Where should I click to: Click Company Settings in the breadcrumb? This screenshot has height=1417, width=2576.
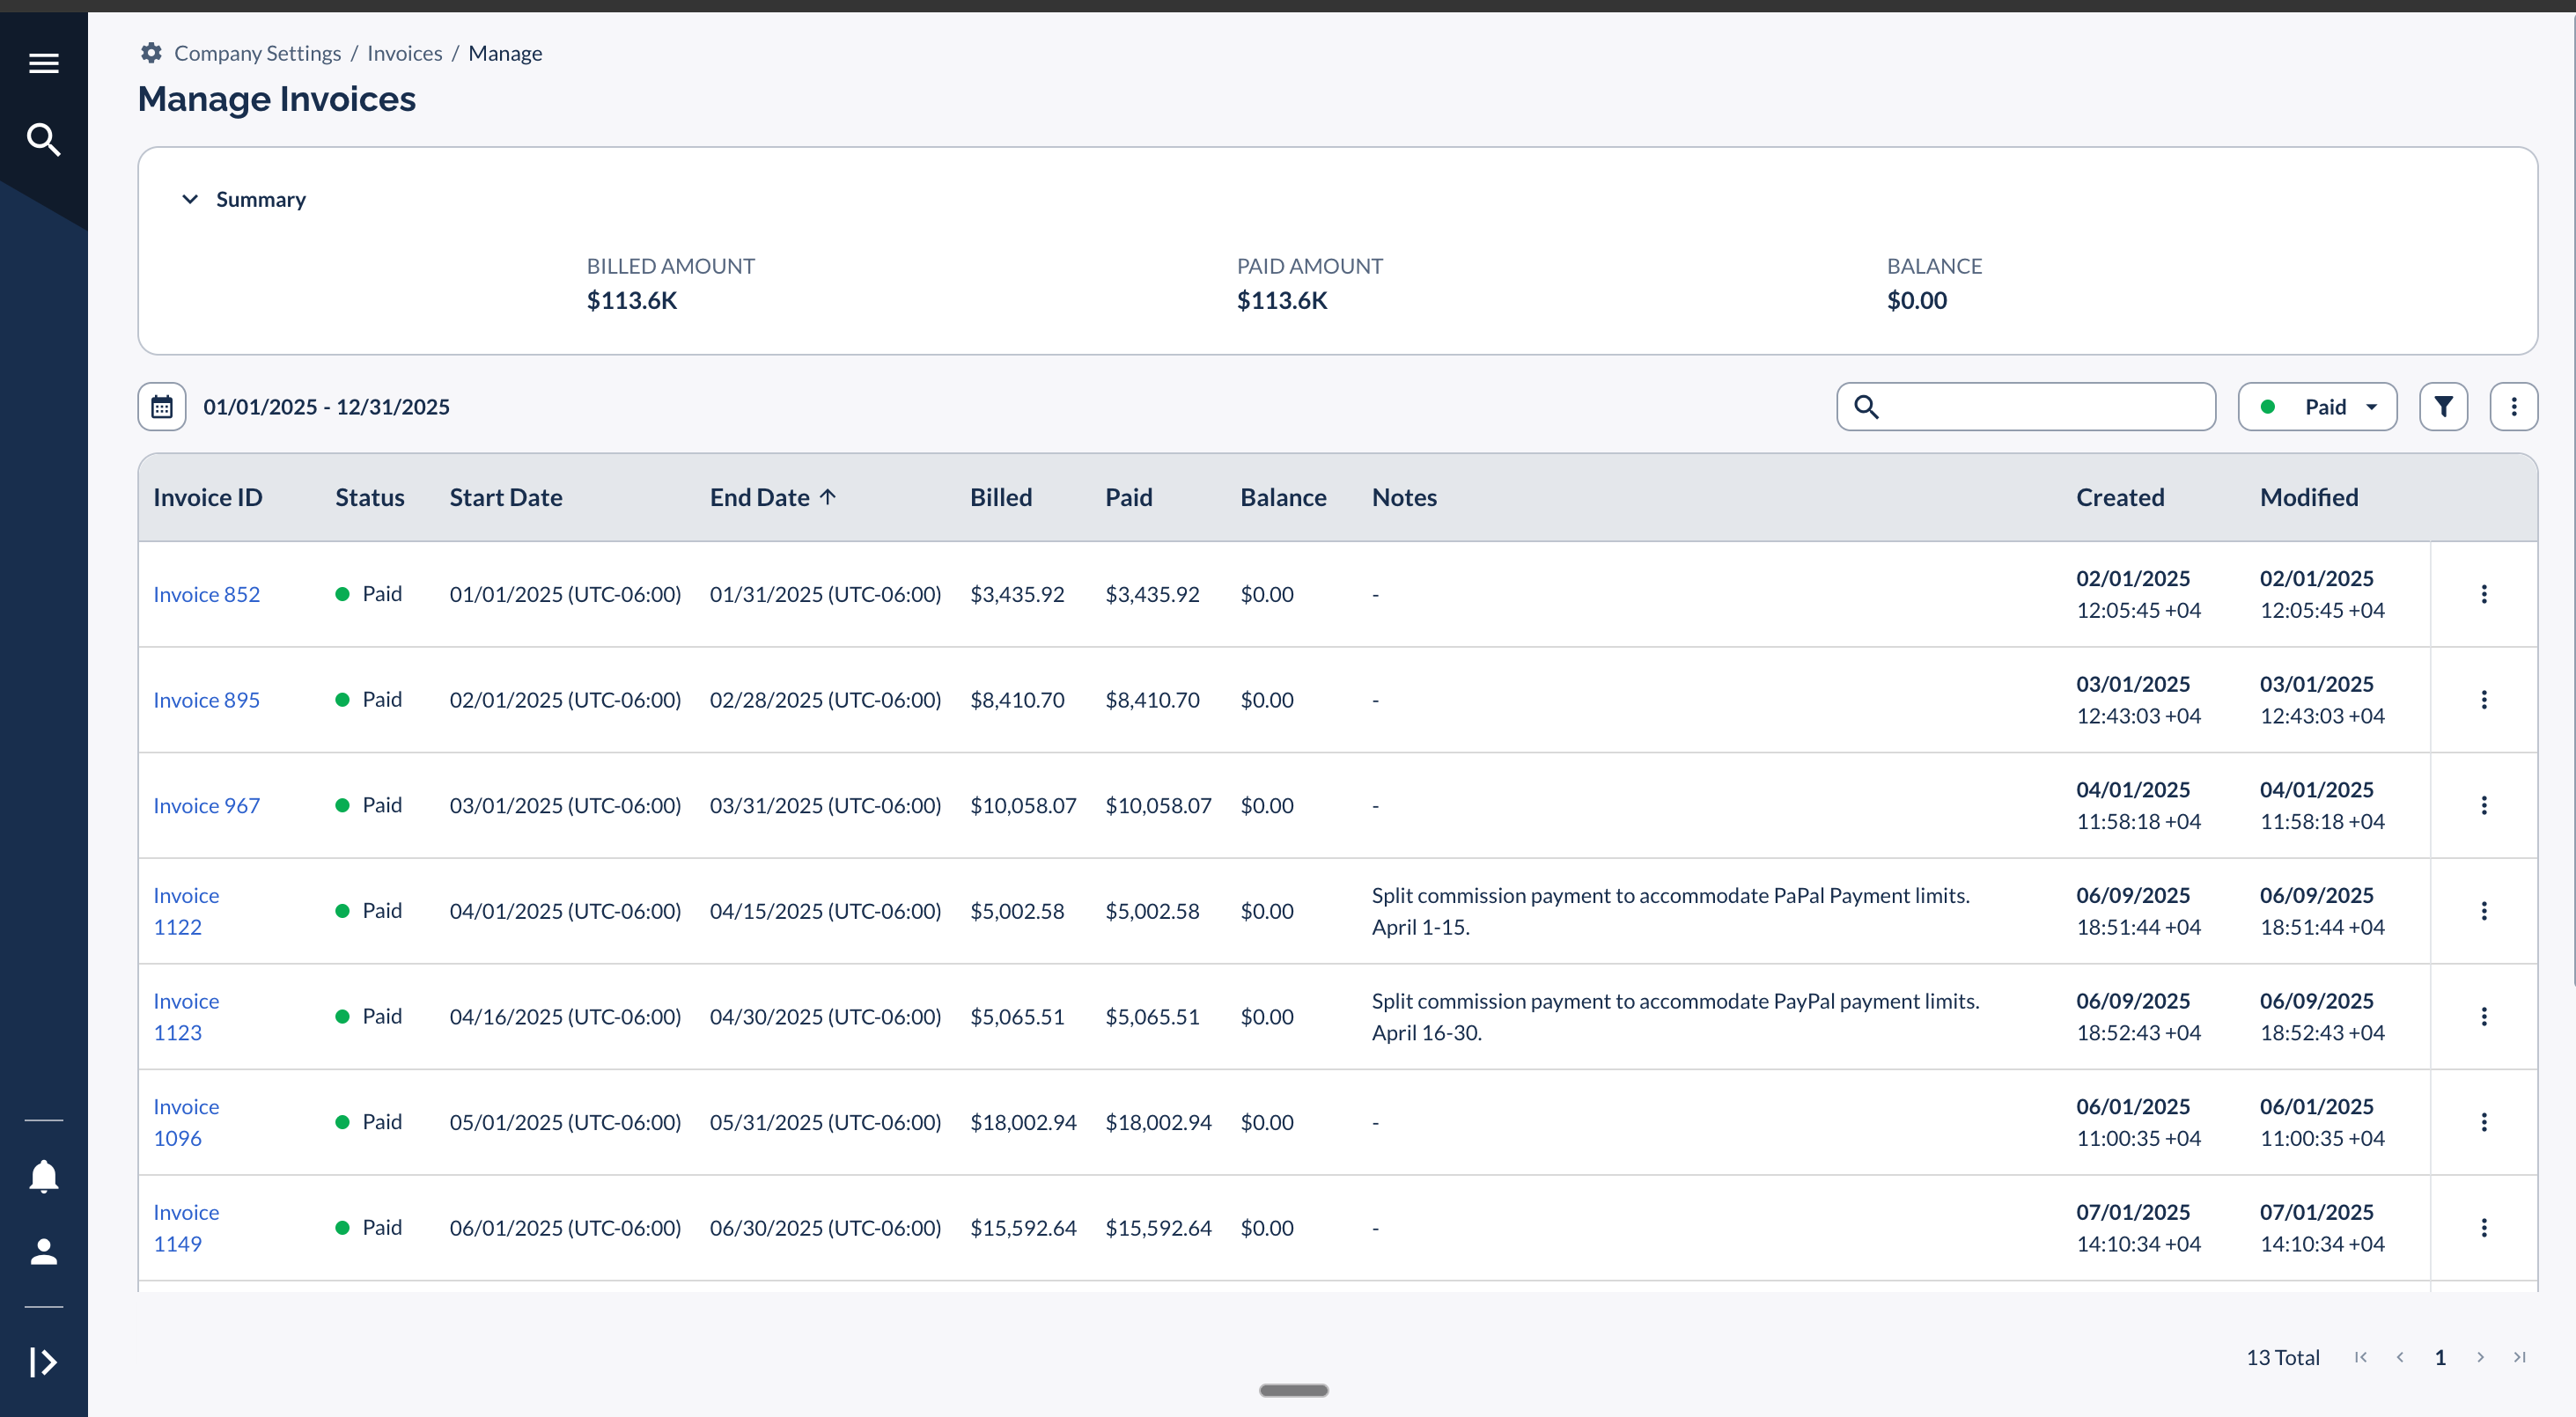[x=256, y=53]
